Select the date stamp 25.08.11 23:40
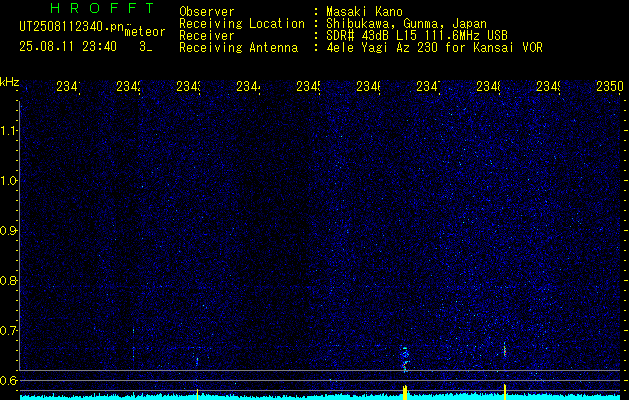The image size is (629, 400). coord(68,47)
